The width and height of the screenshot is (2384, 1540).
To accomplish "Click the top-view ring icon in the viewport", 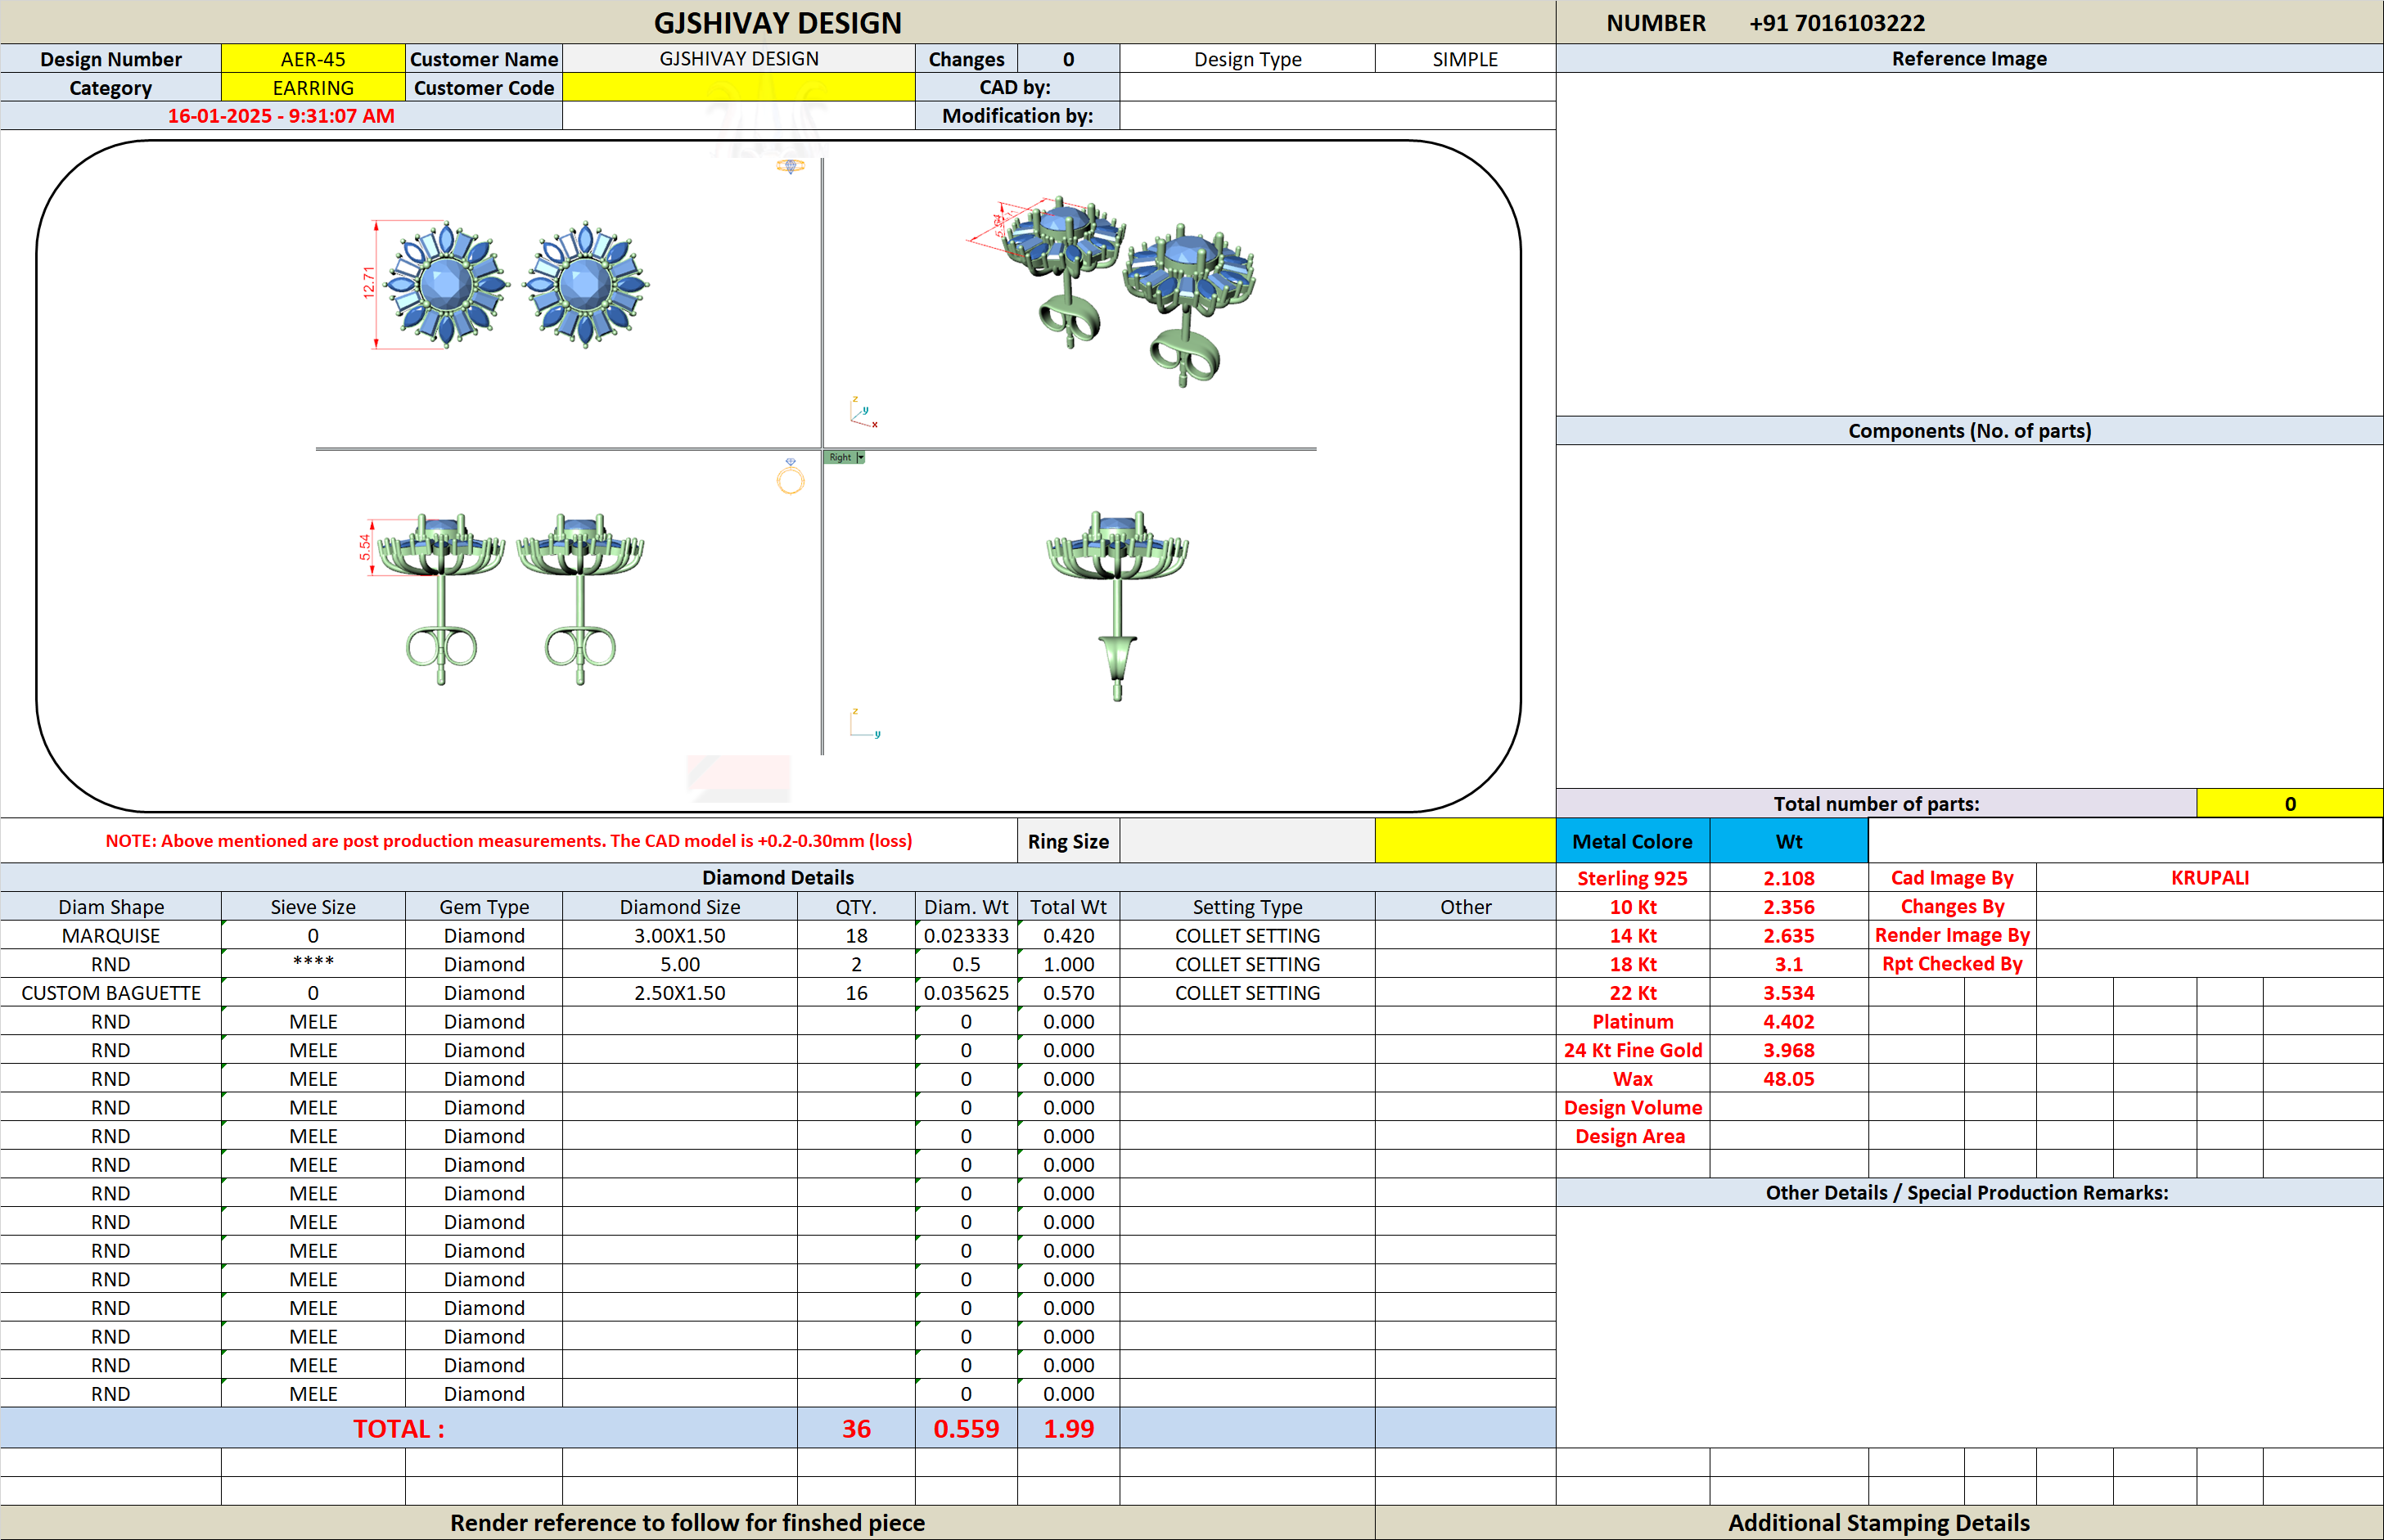I will click(x=790, y=166).
